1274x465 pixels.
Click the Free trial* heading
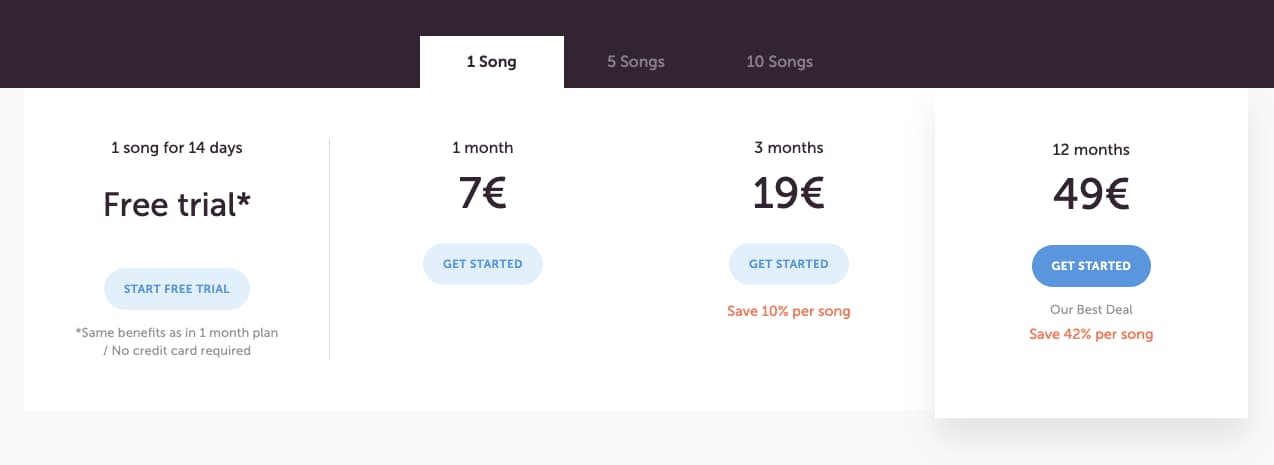(177, 205)
